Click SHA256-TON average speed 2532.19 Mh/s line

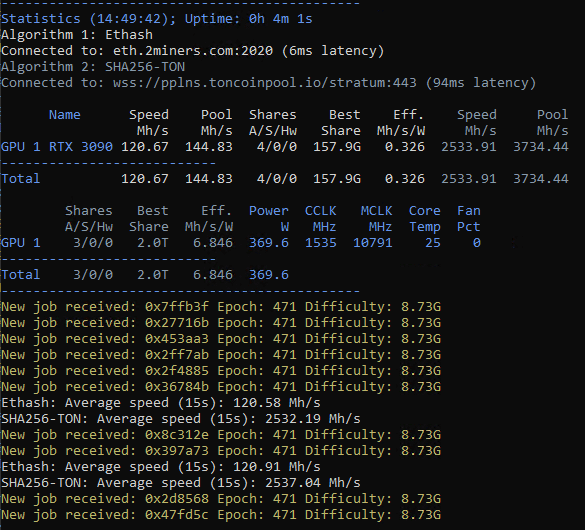(181, 419)
